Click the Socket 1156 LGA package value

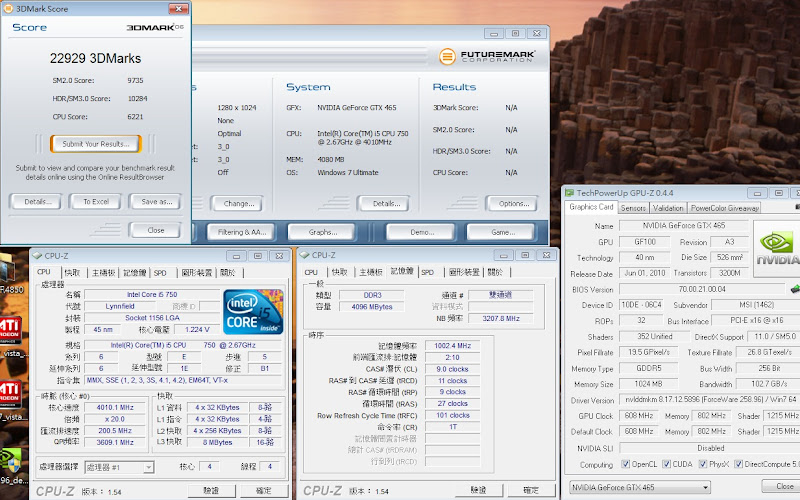point(152,317)
